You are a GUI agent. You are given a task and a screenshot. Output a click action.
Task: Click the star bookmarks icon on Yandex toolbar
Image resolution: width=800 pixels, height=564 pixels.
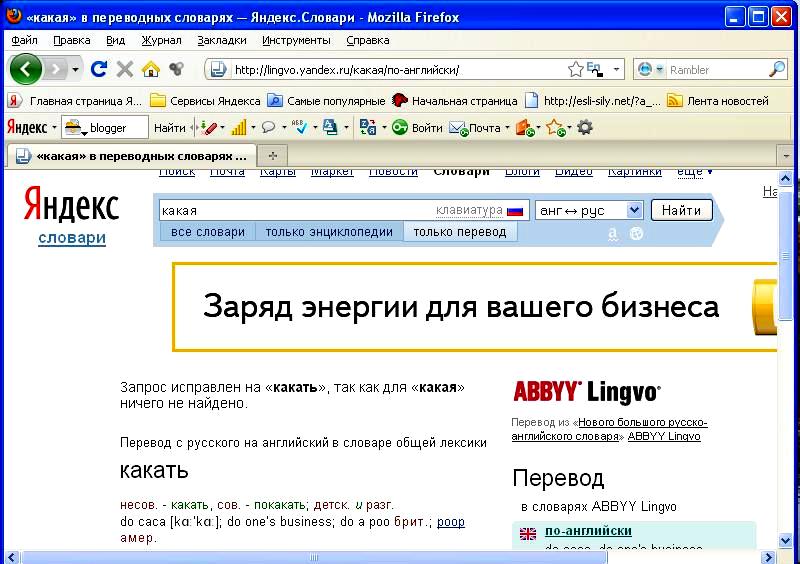coord(555,128)
